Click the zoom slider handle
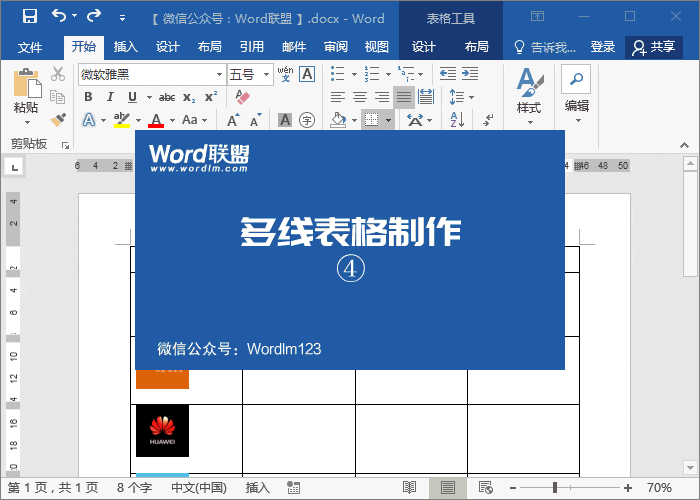The width and height of the screenshot is (700, 500). 555,488
